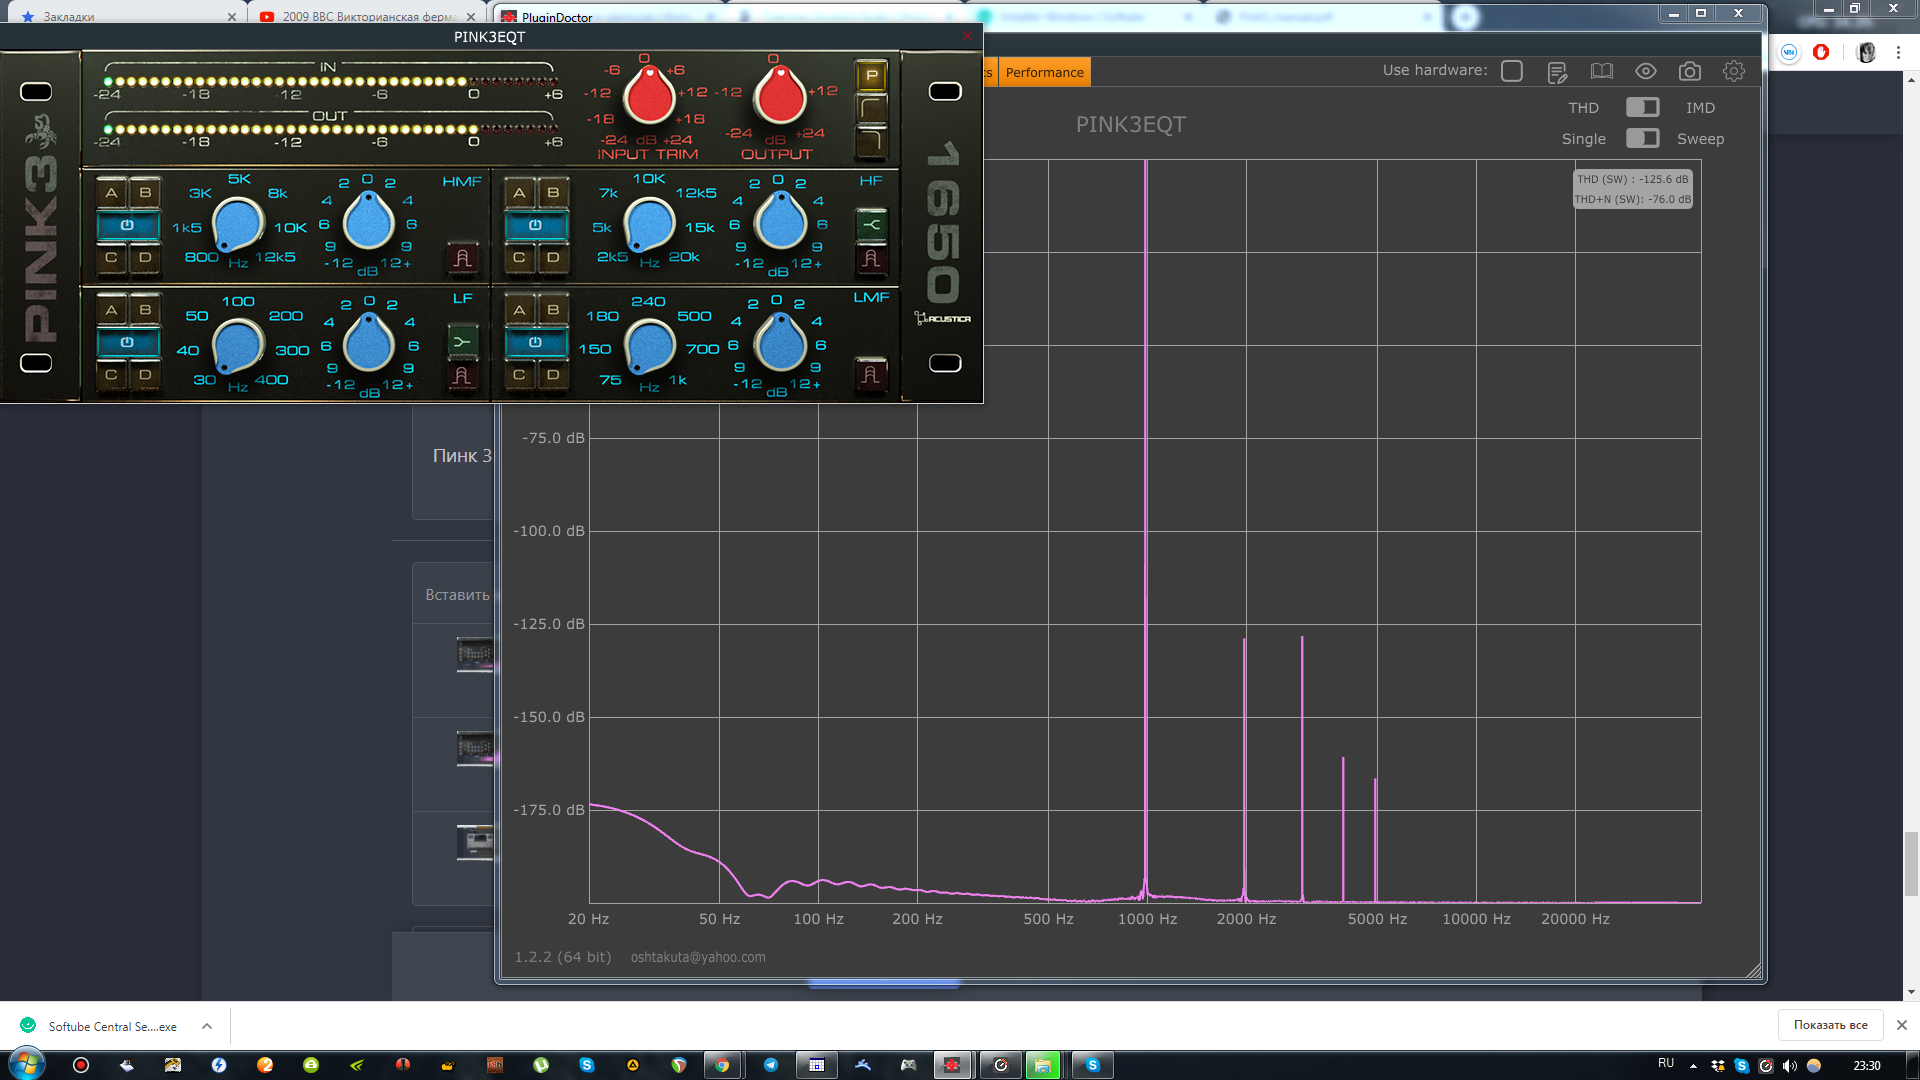Toggle LF band power button
Screen dimensions: 1920x1080
coord(128,342)
